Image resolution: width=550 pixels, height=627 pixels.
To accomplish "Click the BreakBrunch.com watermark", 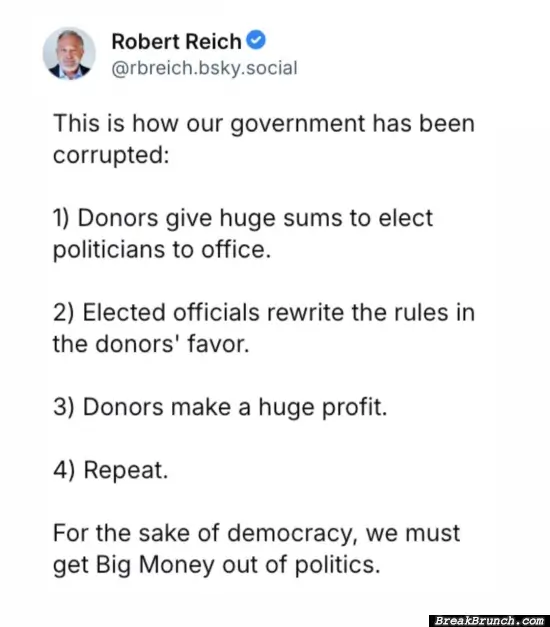I will pyautogui.click(x=489, y=621).
